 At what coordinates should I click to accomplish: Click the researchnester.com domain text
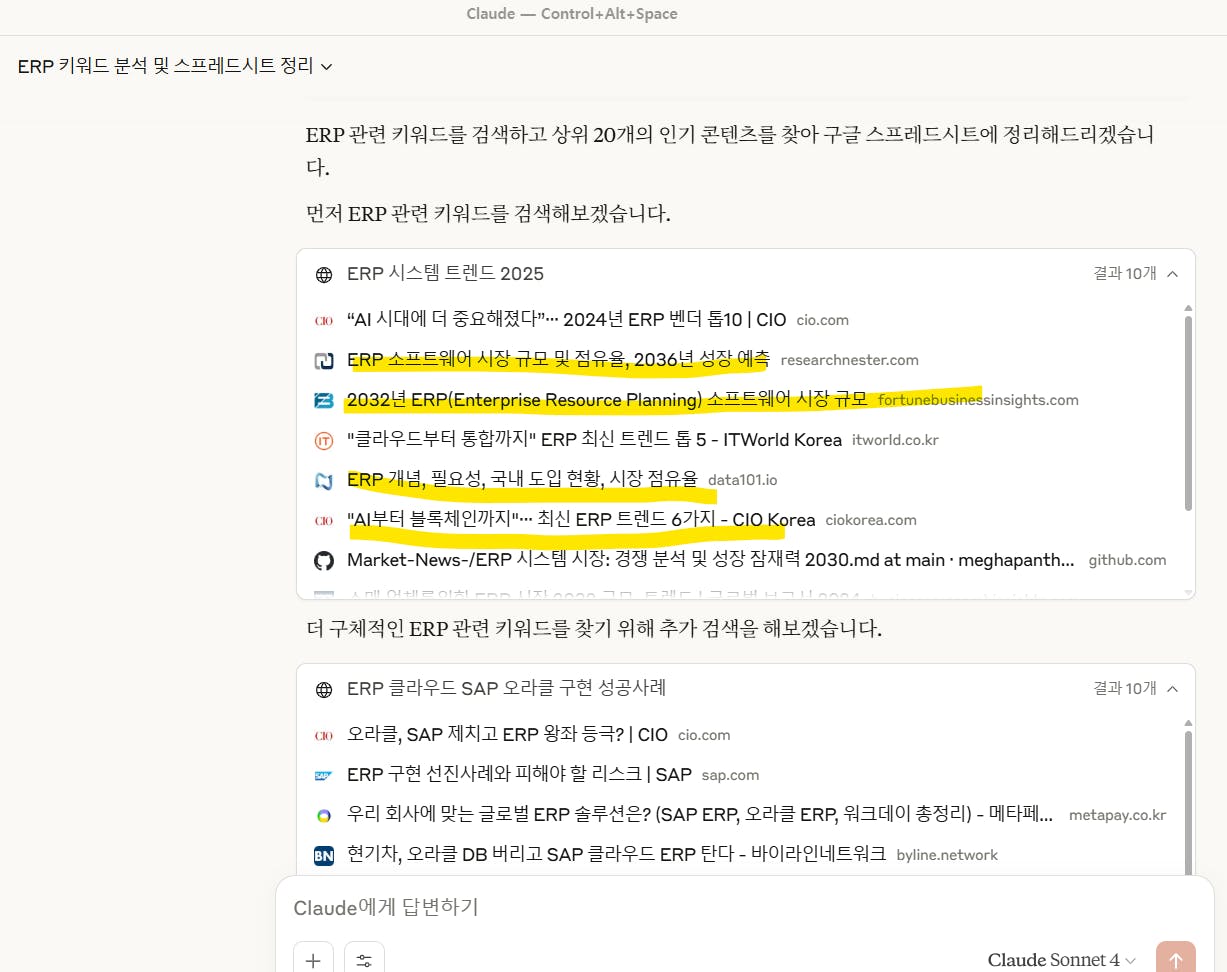coord(849,361)
